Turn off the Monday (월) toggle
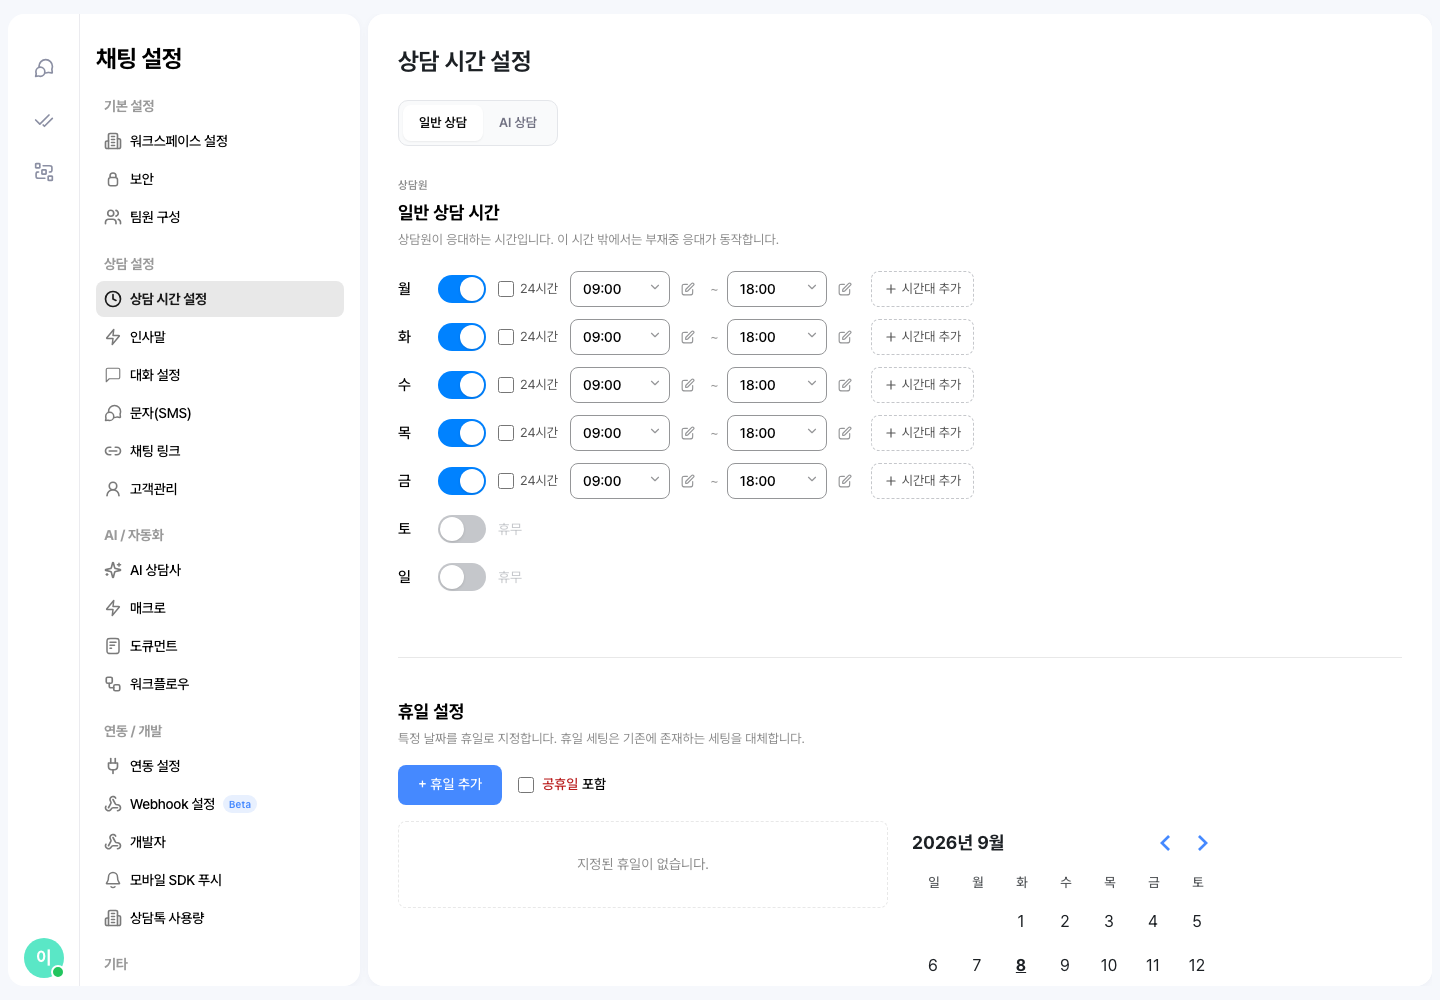The image size is (1440, 1000). [462, 289]
